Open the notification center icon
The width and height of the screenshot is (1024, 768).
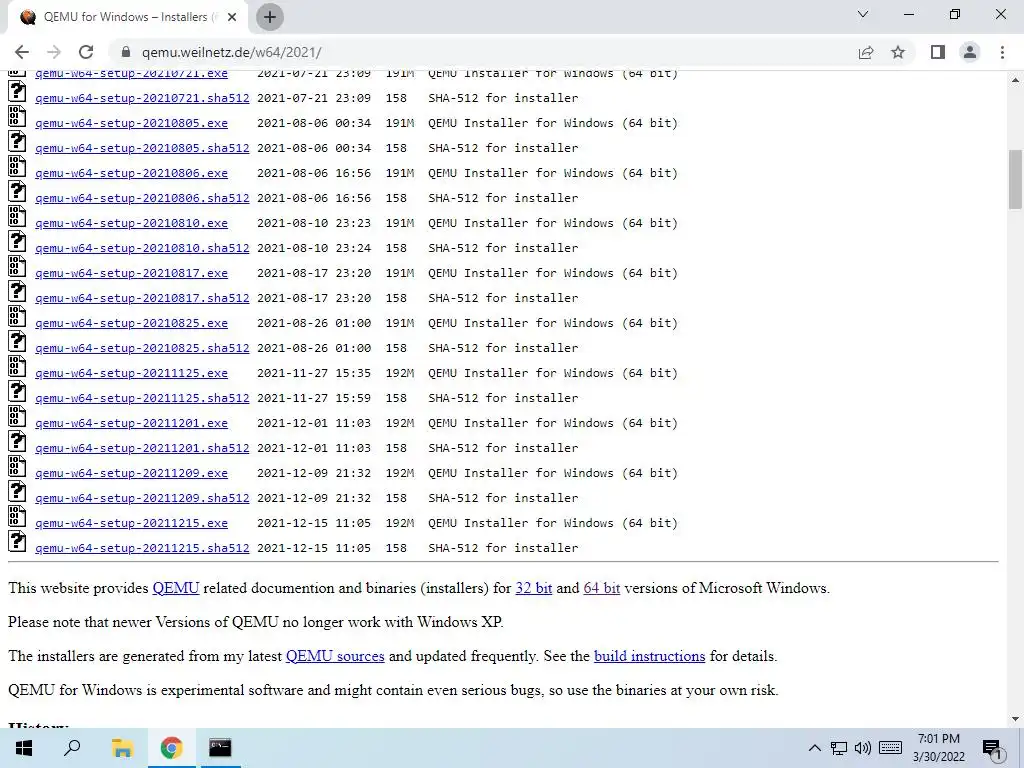[992, 749]
